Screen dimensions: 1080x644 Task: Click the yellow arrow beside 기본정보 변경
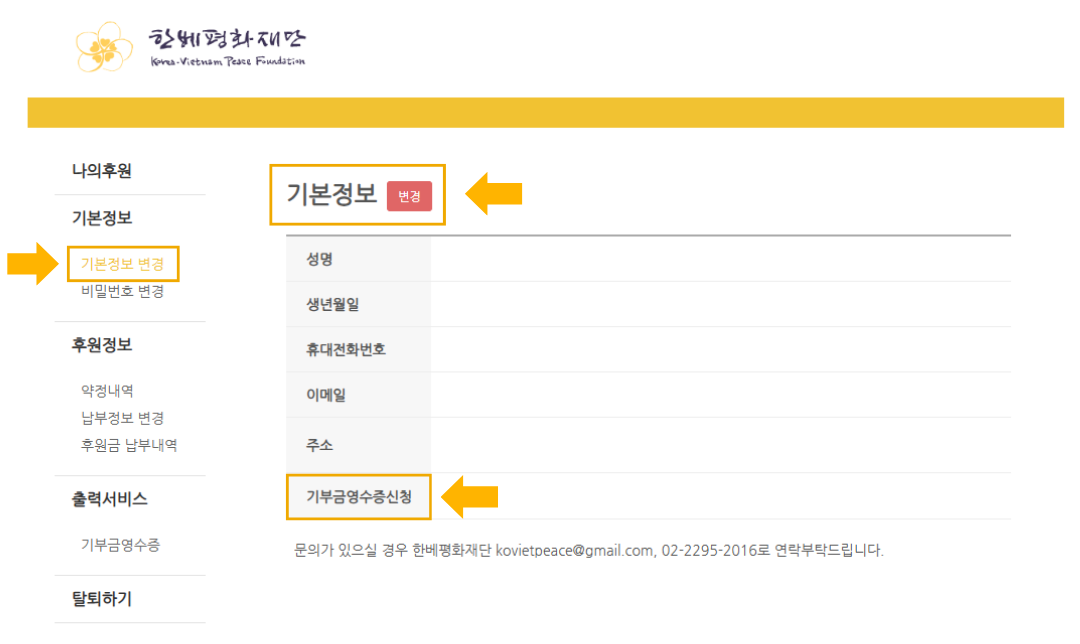tap(31, 264)
